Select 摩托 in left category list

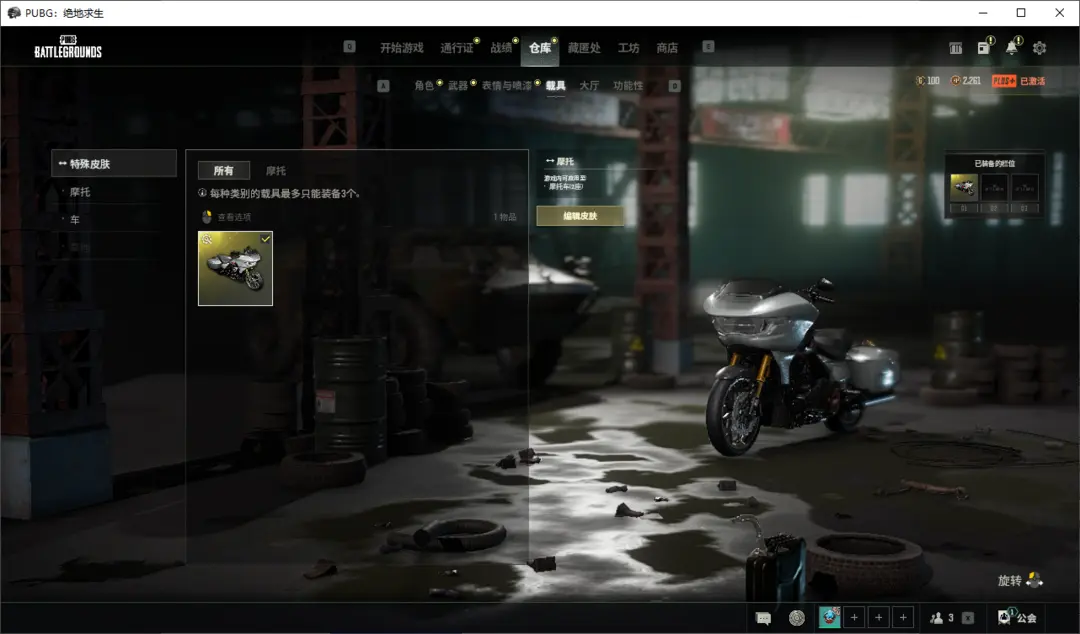(80, 192)
